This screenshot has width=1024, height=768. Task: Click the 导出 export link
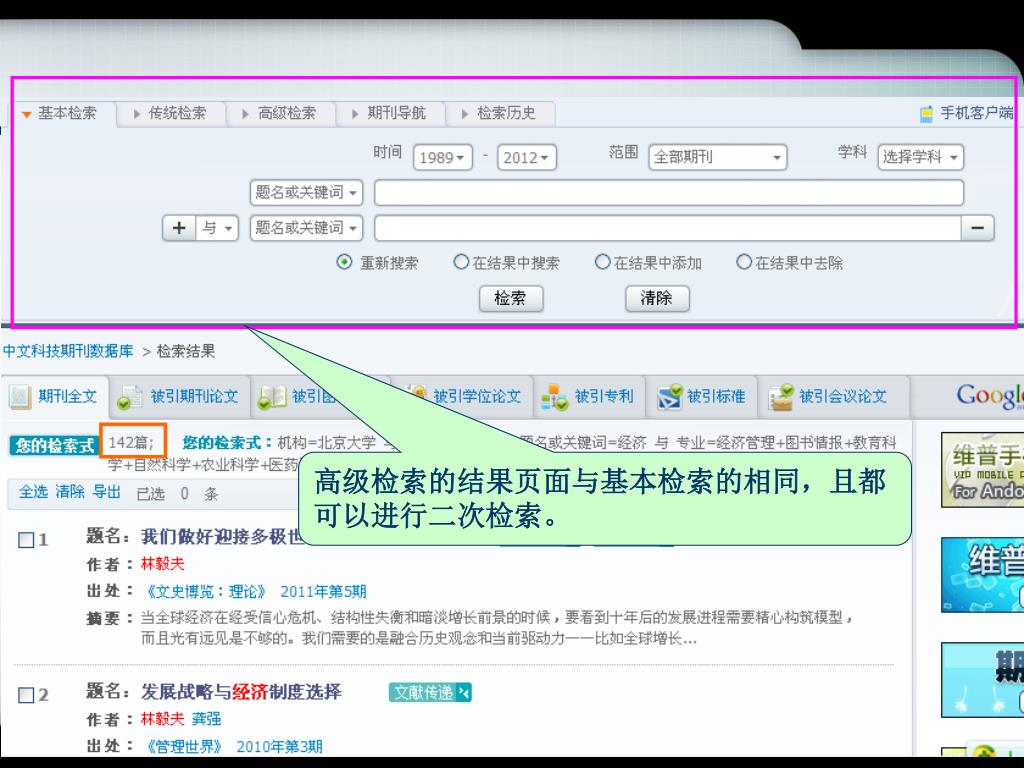coord(106,492)
